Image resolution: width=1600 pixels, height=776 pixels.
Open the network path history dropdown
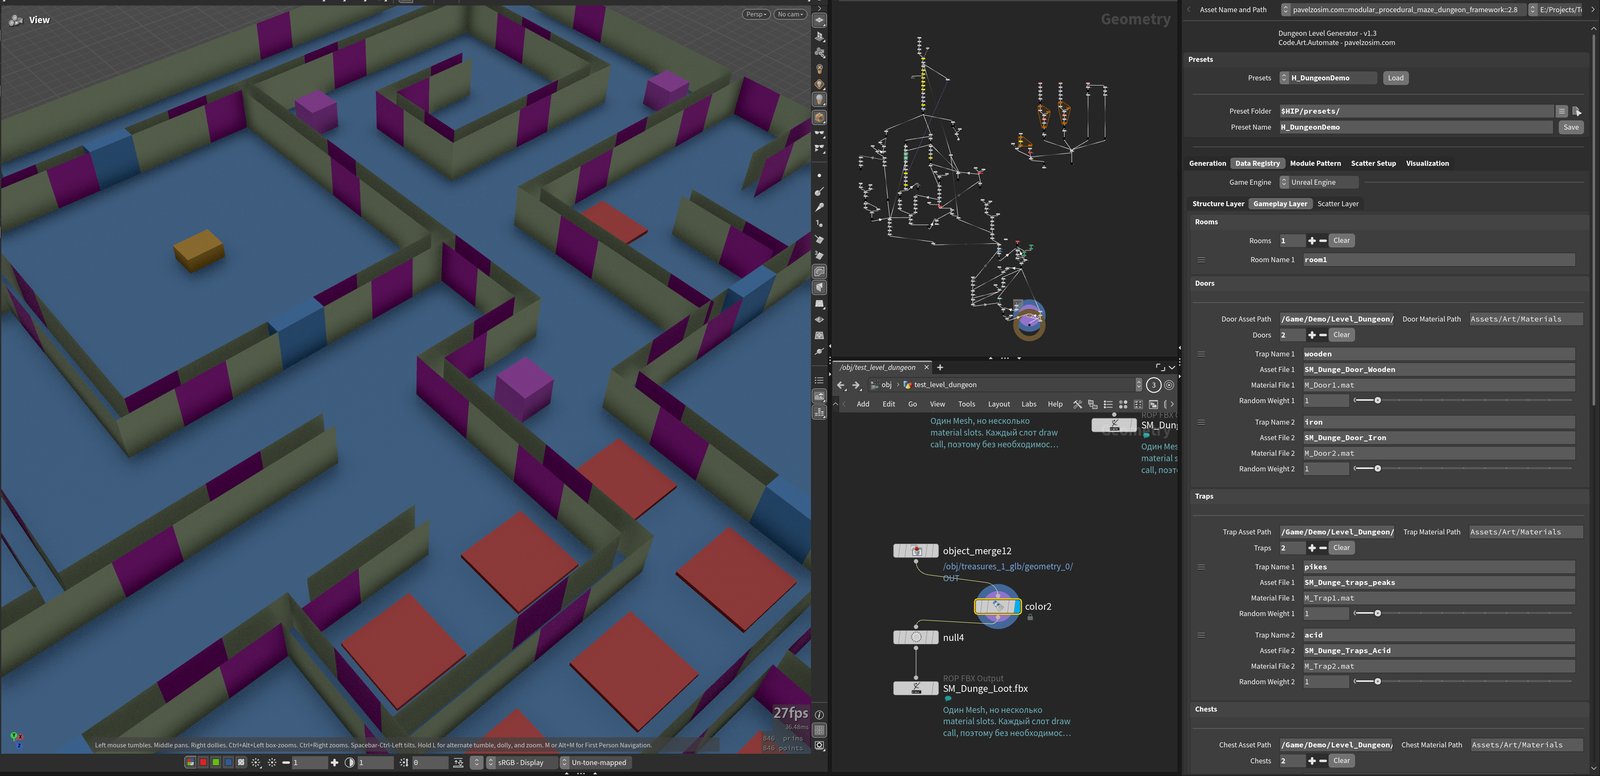click(1138, 384)
